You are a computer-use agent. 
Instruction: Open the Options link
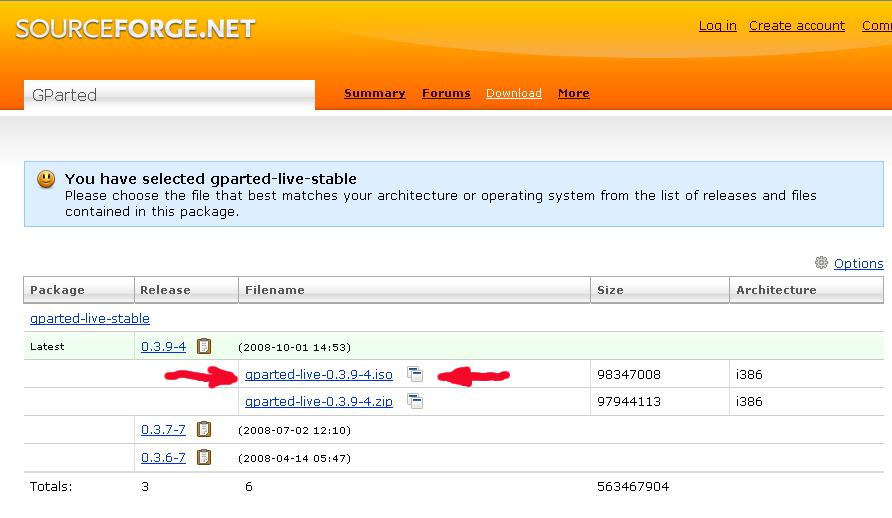[858, 263]
